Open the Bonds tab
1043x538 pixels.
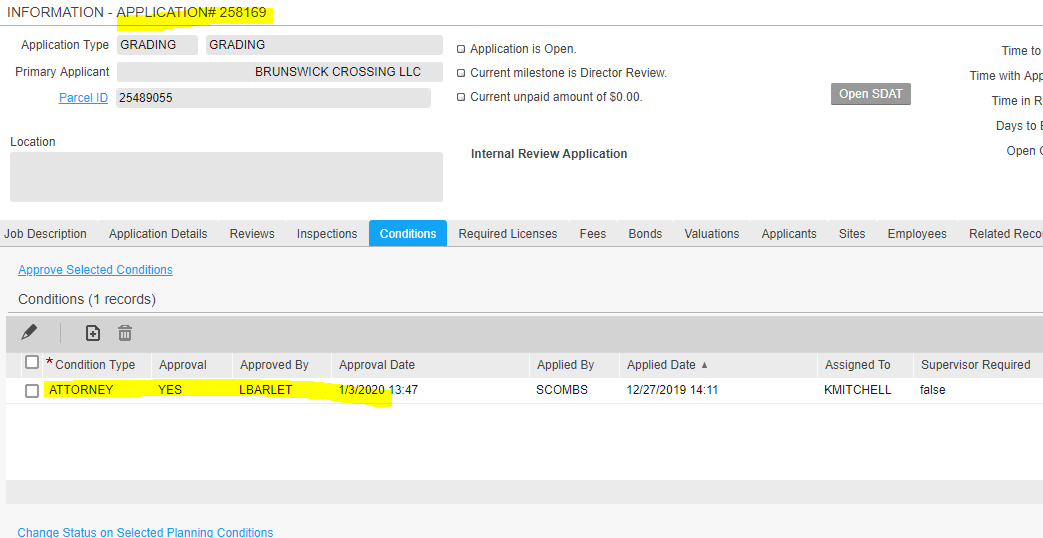coord(645,234)
